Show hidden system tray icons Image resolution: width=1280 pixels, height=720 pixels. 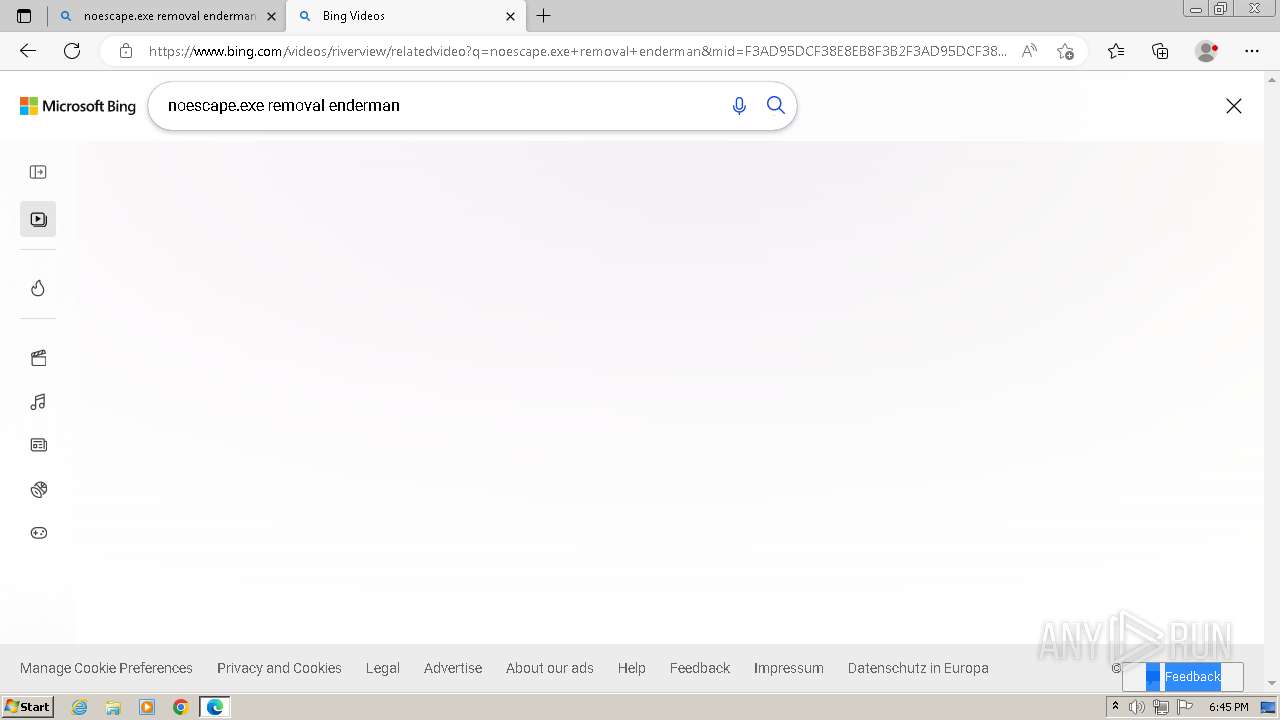click(1115, 707)
